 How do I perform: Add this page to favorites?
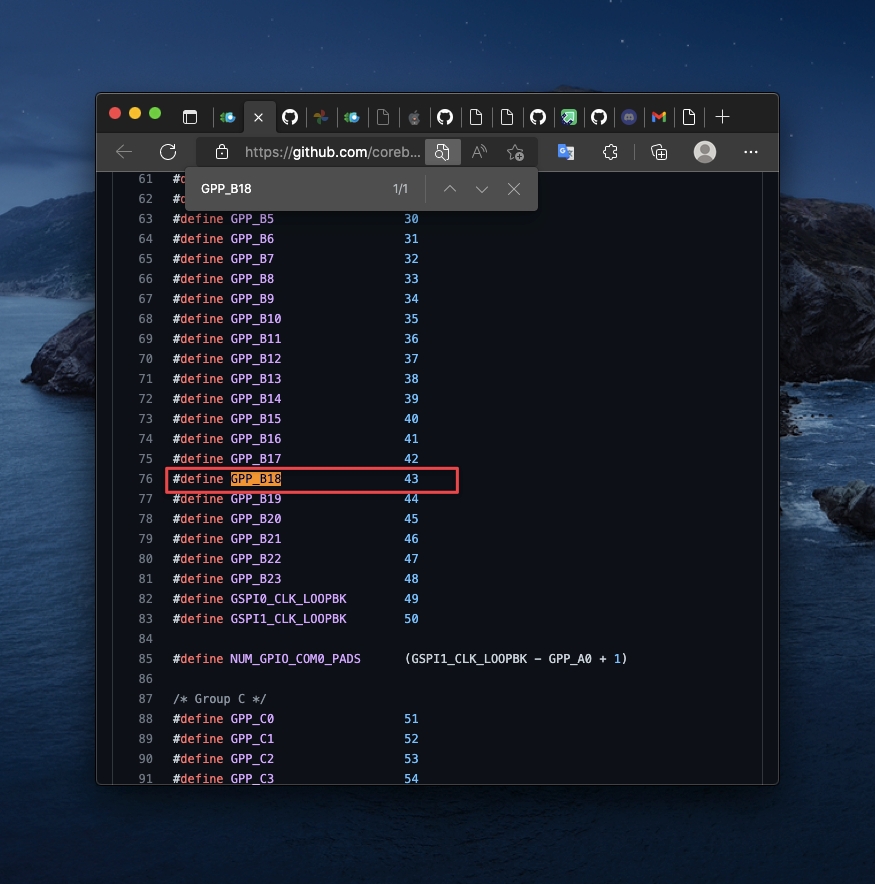[515, 152]
